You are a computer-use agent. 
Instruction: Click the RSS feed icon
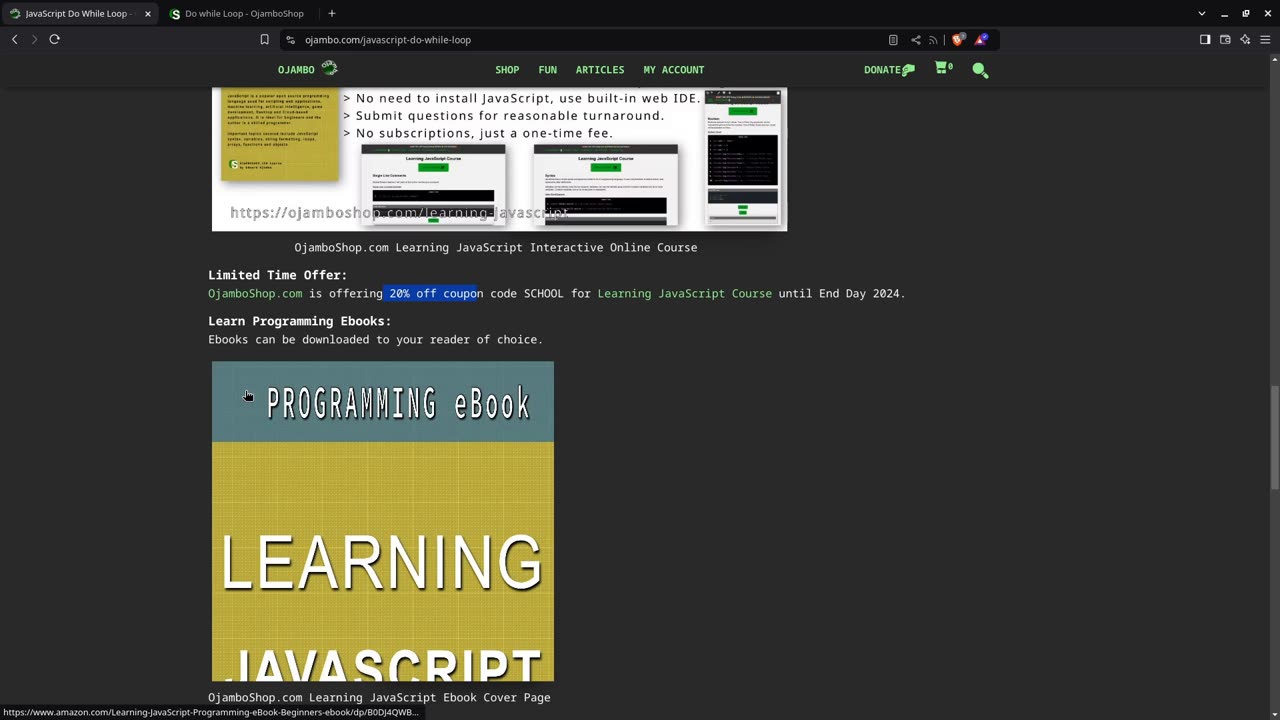pyautogui.click(x=934, y=40)
